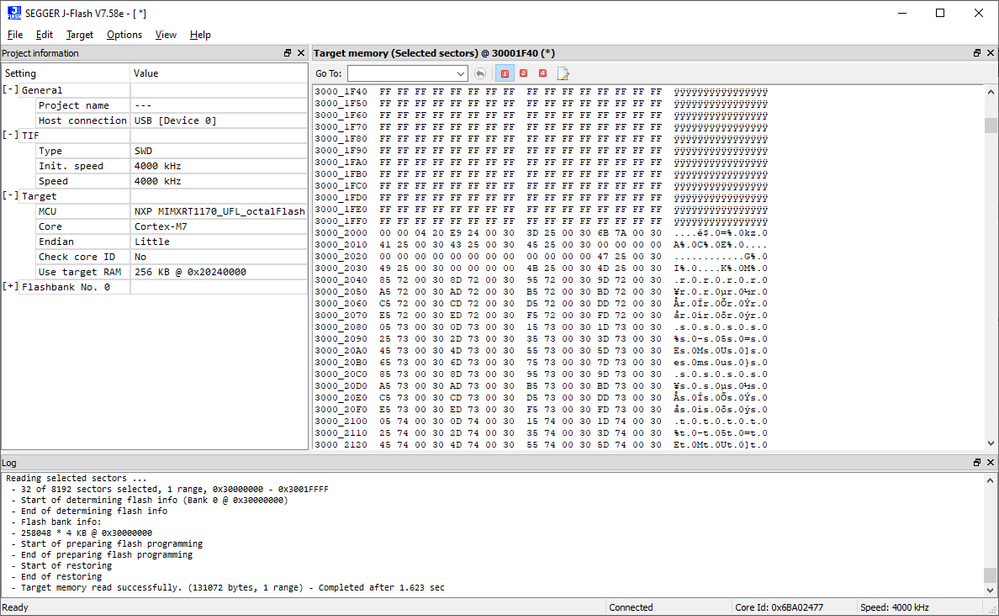999x616 pixels.
Task: Click the Speed: 4000 kHz status bar entry
Action: tap(895, 608)
